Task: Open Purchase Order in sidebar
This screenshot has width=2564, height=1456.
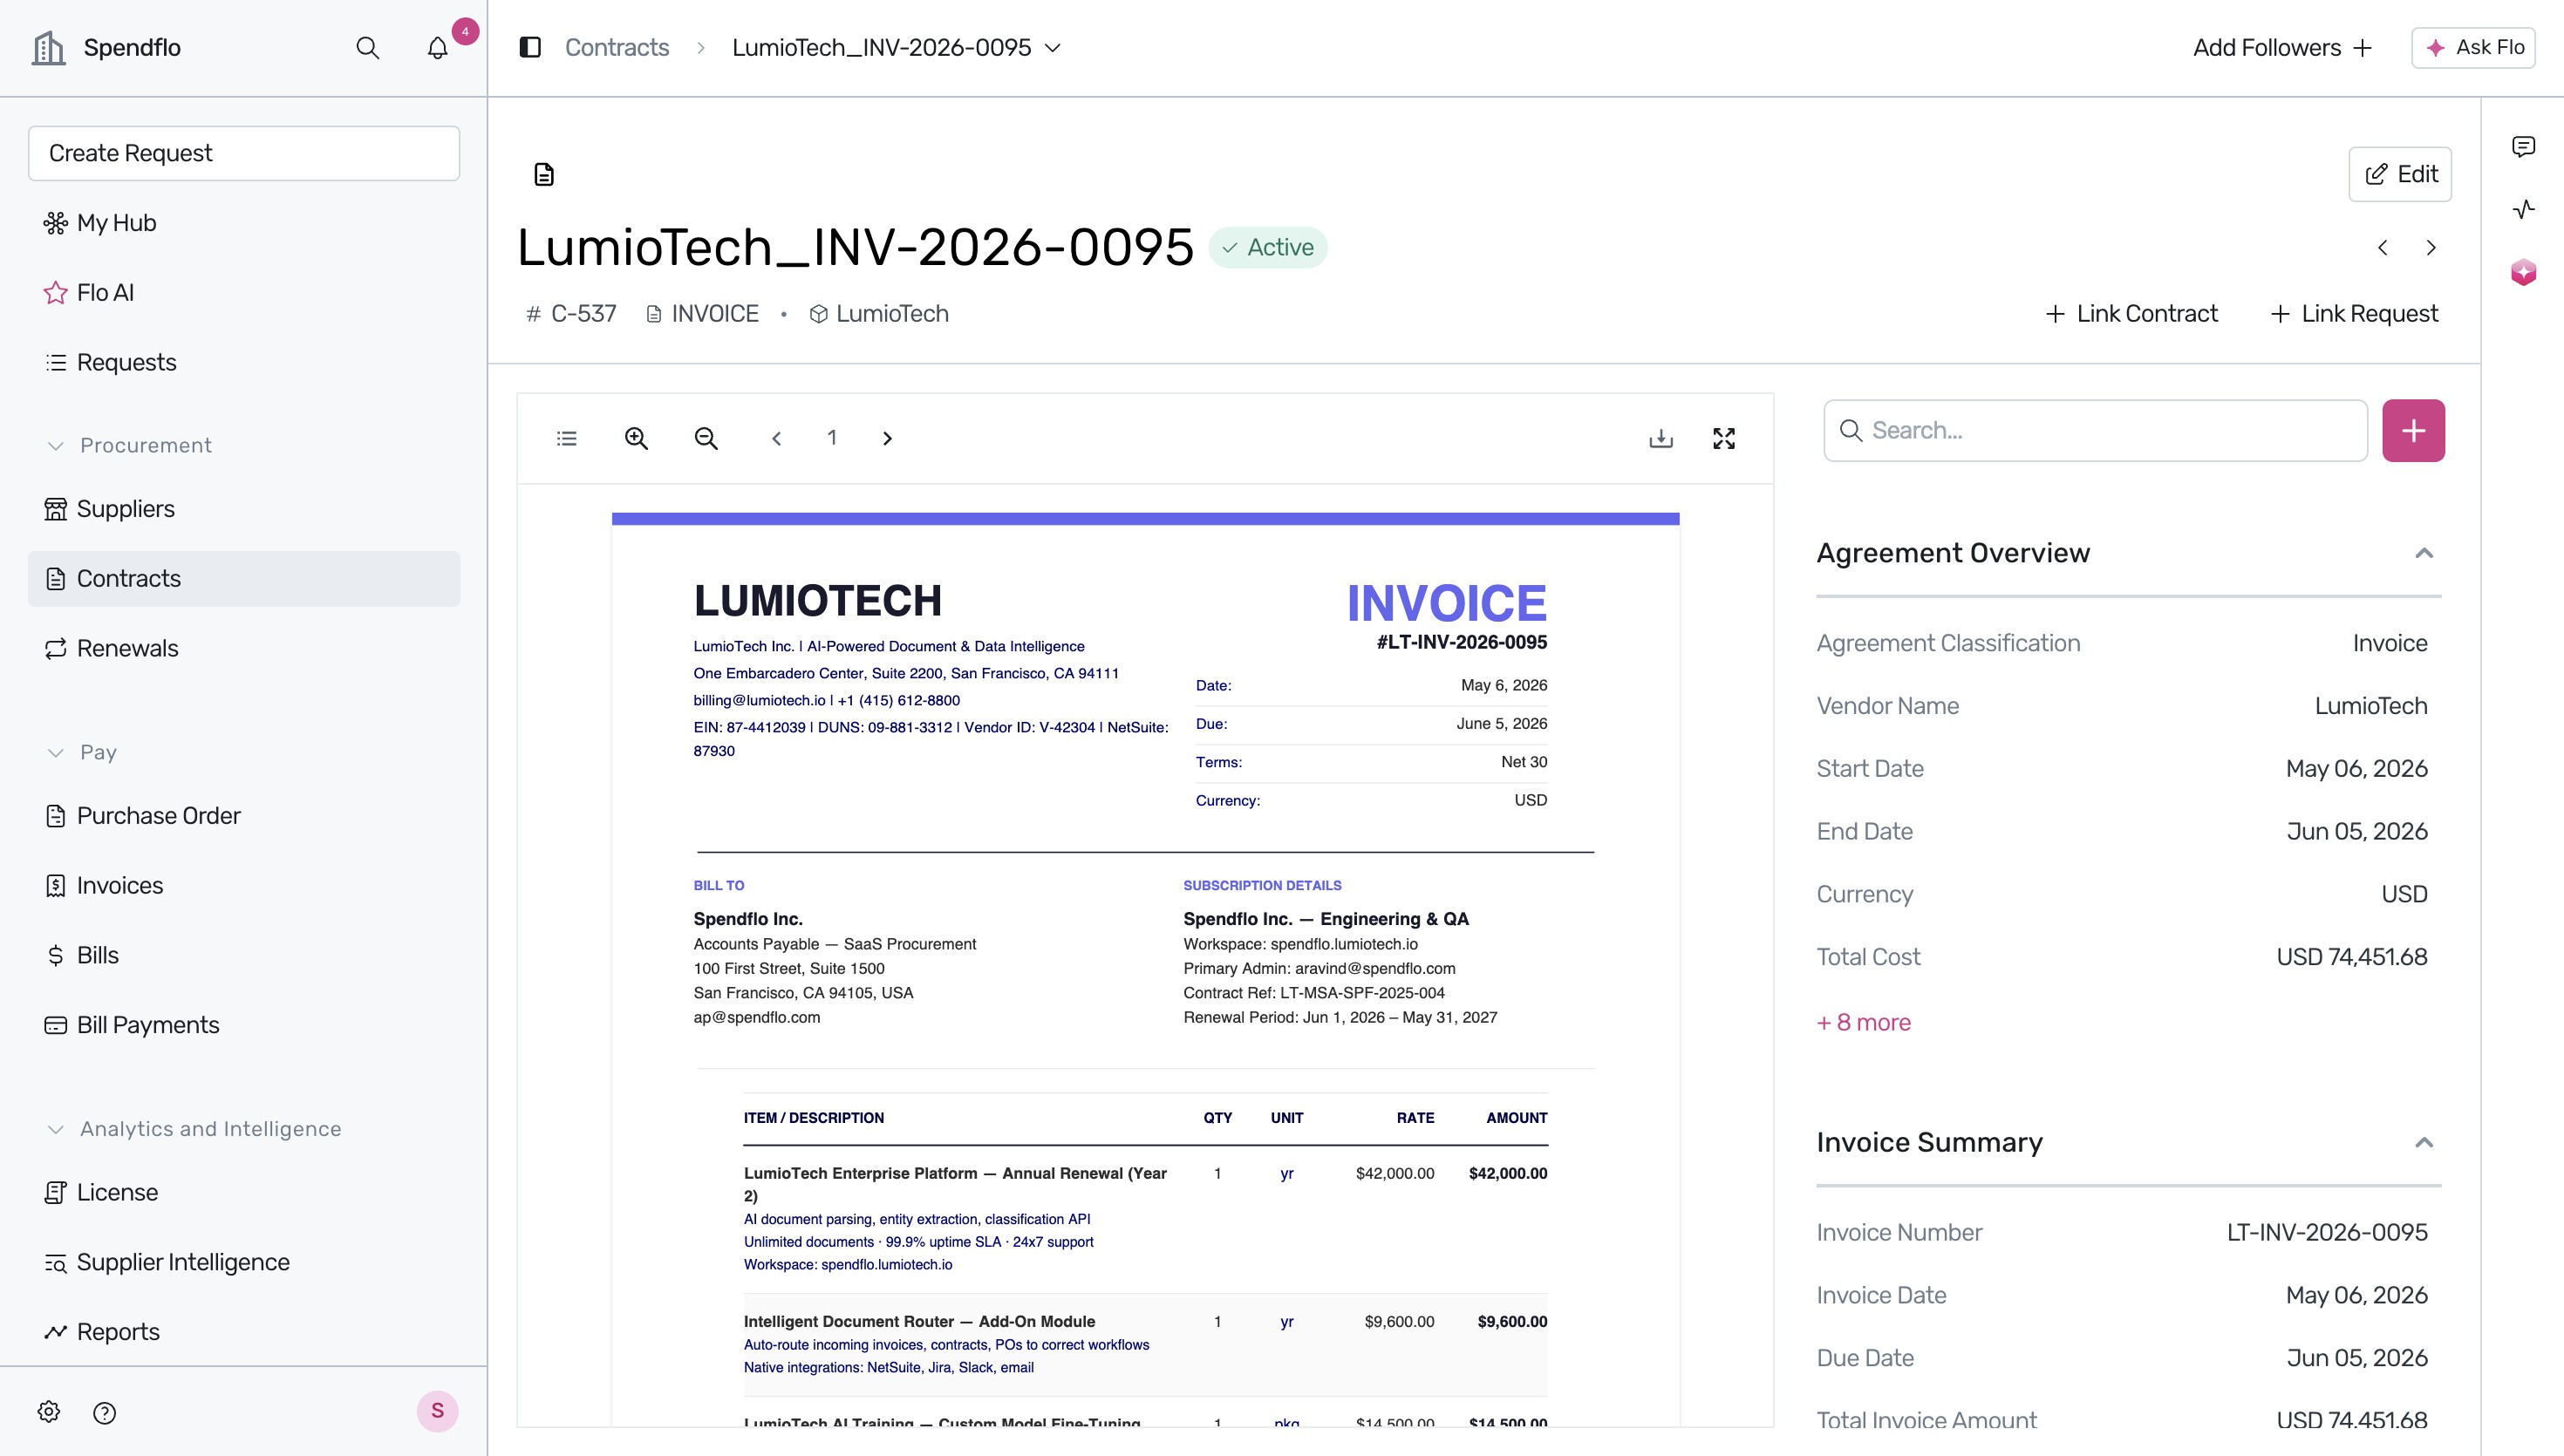Action: point(244,816)
